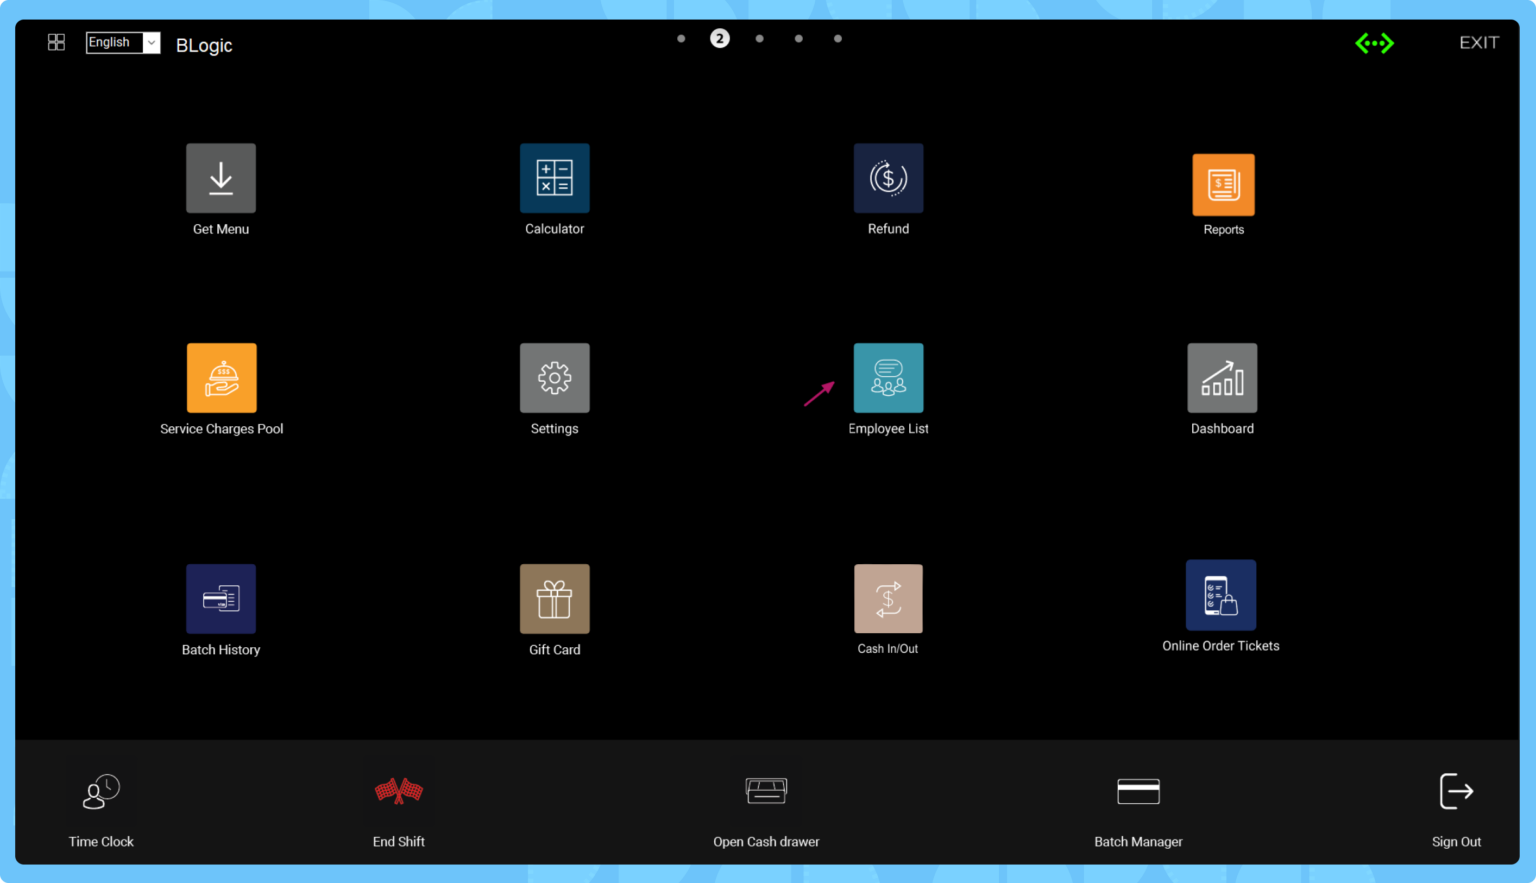Go to the first page dot
This screenshot has height=883, width=1536.
681,39
